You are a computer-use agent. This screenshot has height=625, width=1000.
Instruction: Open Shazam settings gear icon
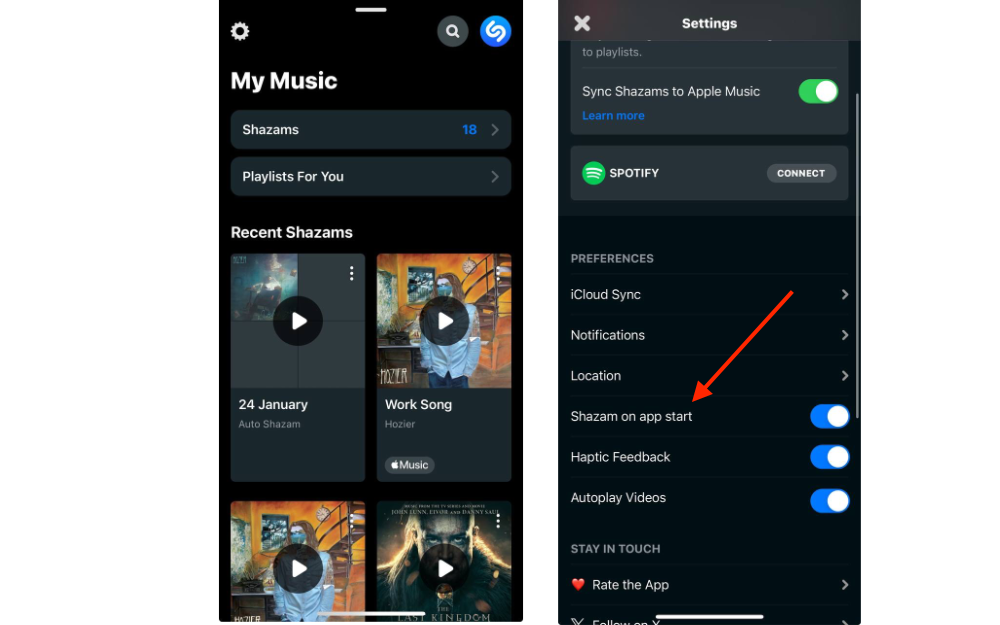pyautogui.click(x=240, y=31)
